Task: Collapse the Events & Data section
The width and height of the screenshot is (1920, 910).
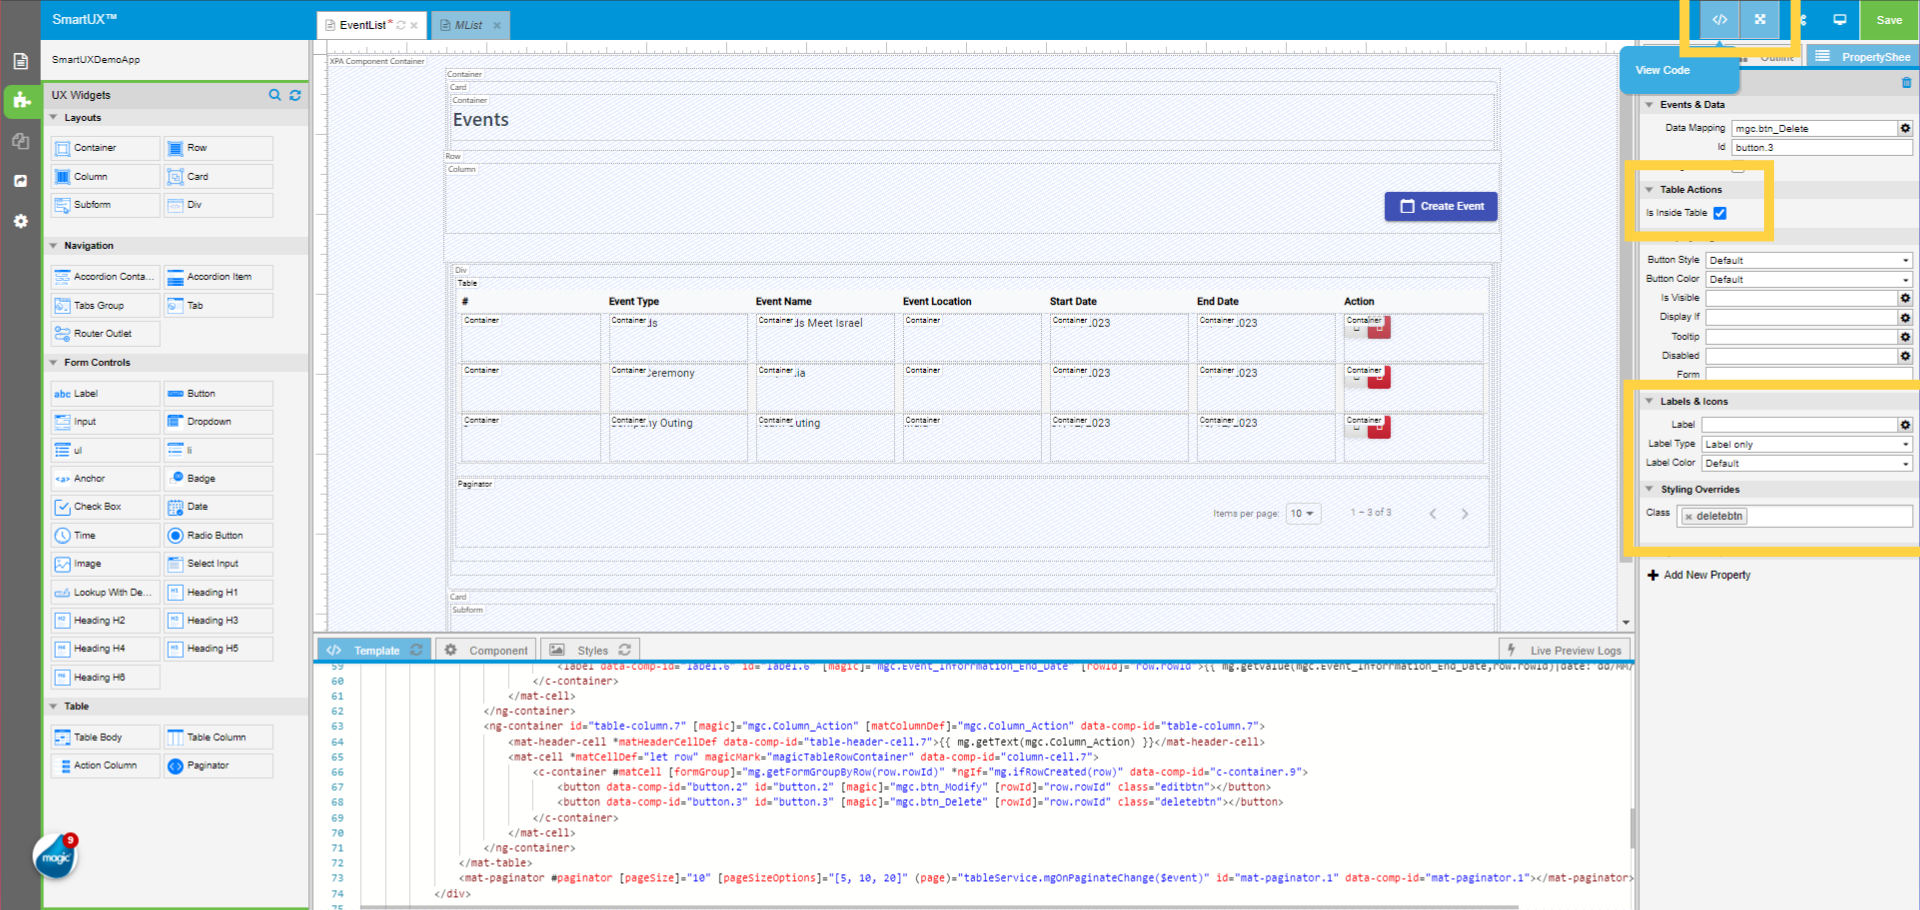Action: tap(1650, 104)
